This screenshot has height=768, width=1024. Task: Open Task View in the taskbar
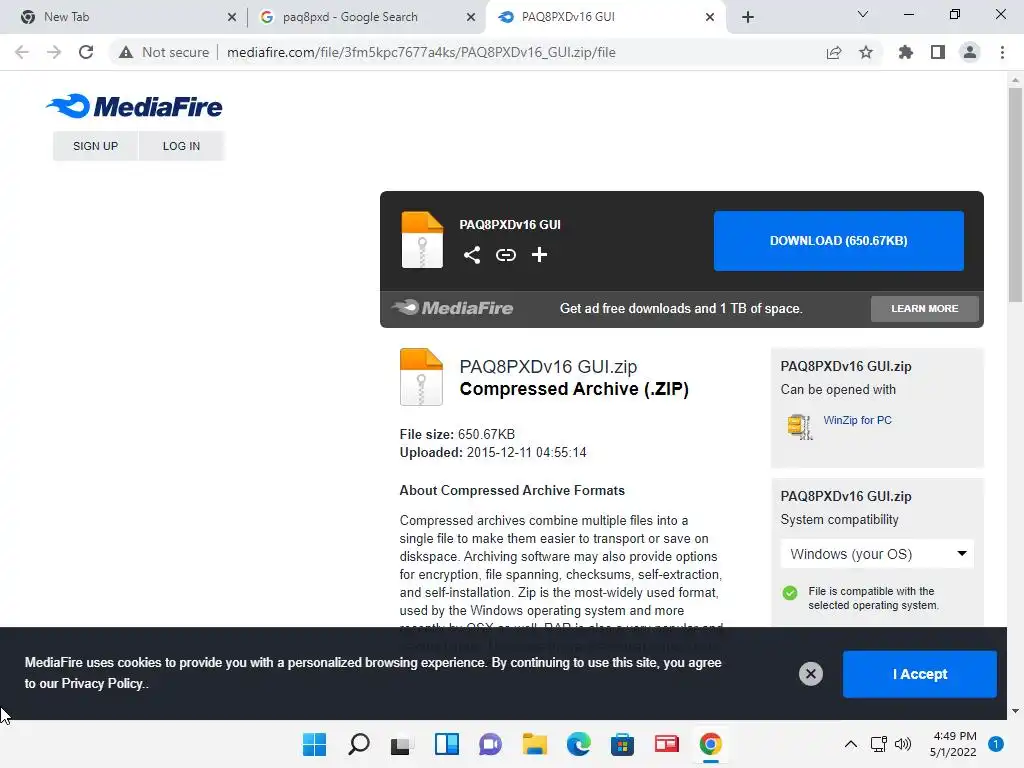coord(402,744)
